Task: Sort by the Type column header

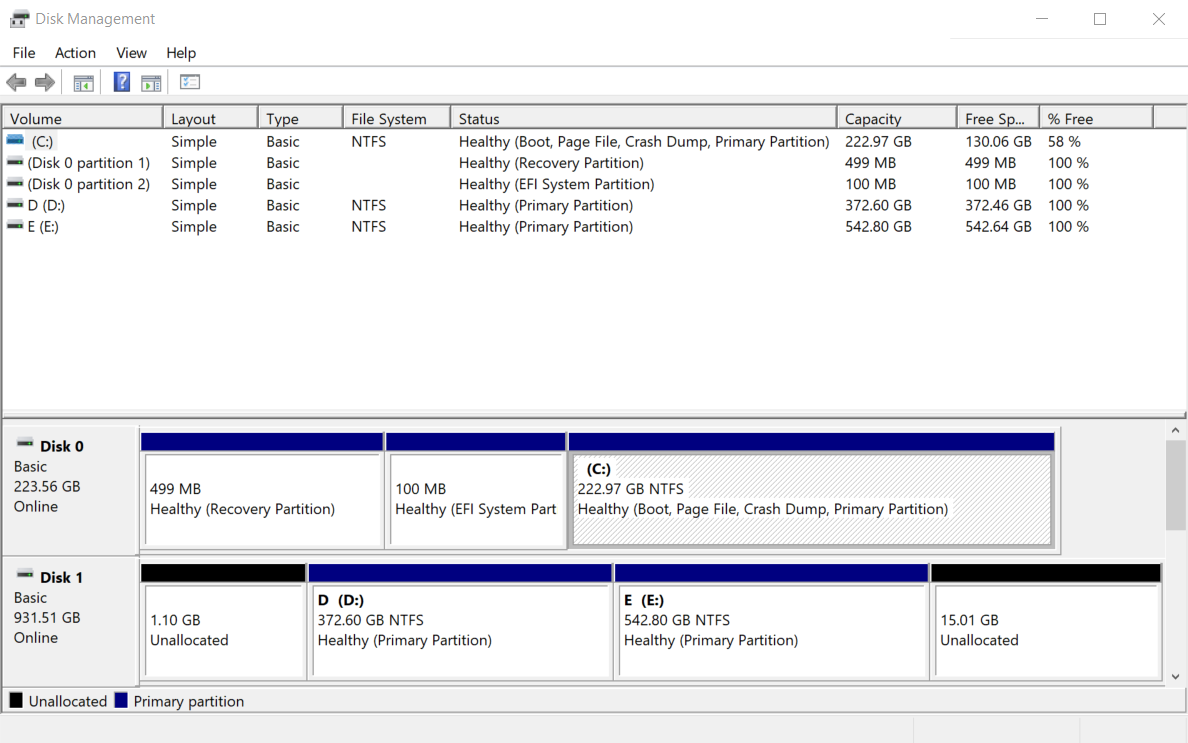Action: click(301, 118)
